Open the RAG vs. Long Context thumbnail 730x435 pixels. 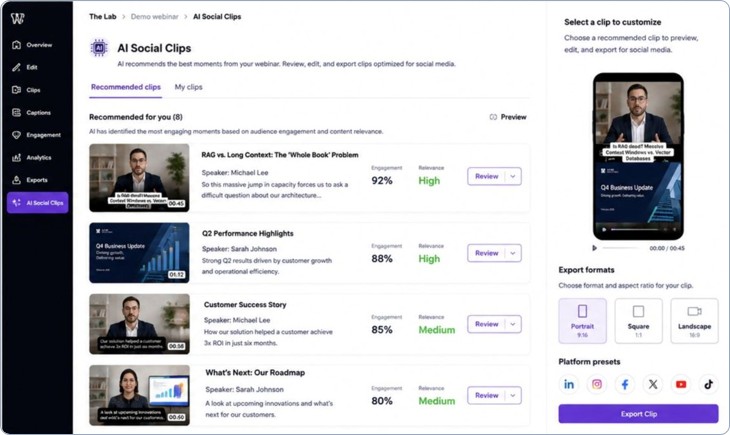point(139,178)
